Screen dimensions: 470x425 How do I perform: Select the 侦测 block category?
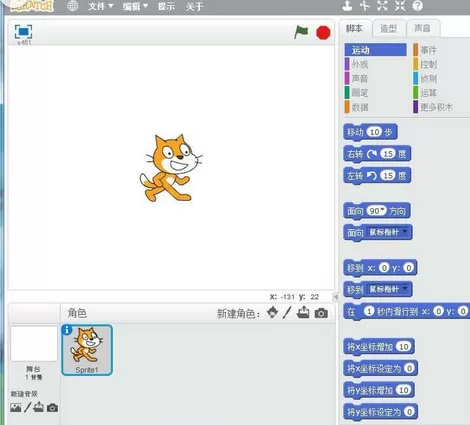click(425, 78)
